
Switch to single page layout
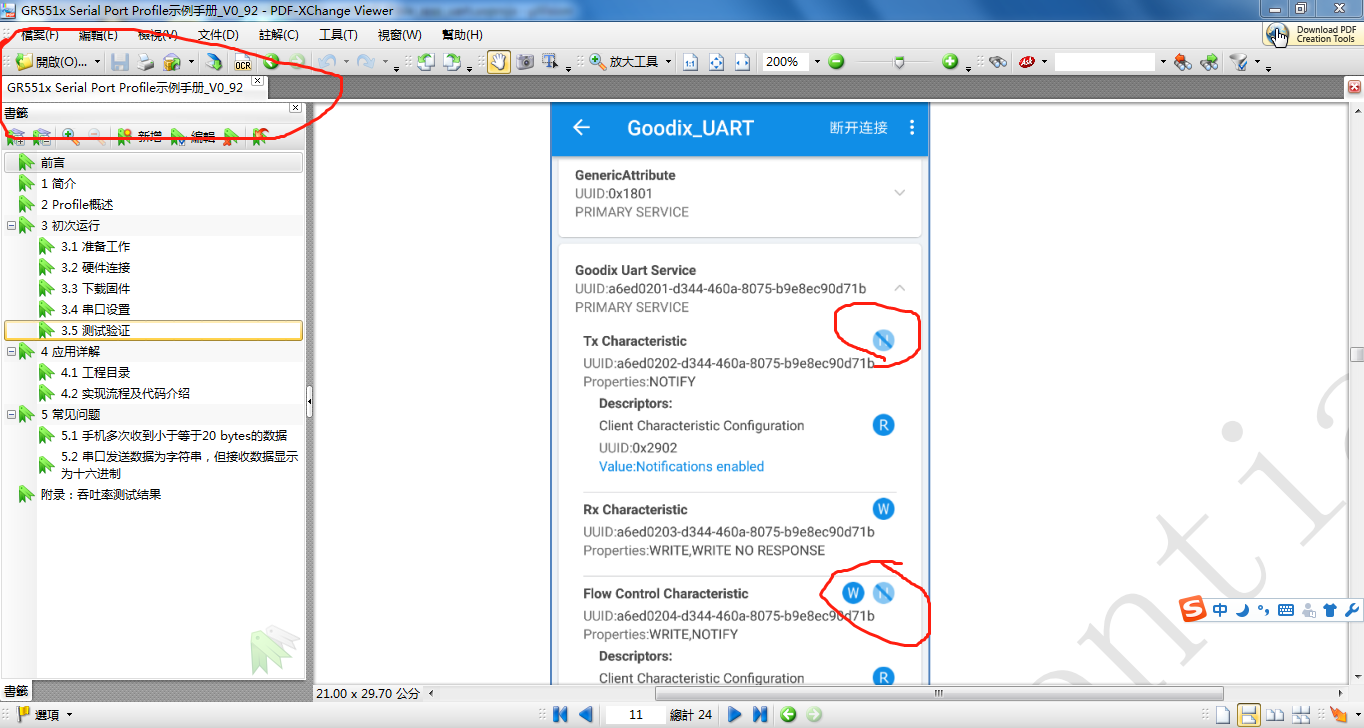pos(1222,714)
